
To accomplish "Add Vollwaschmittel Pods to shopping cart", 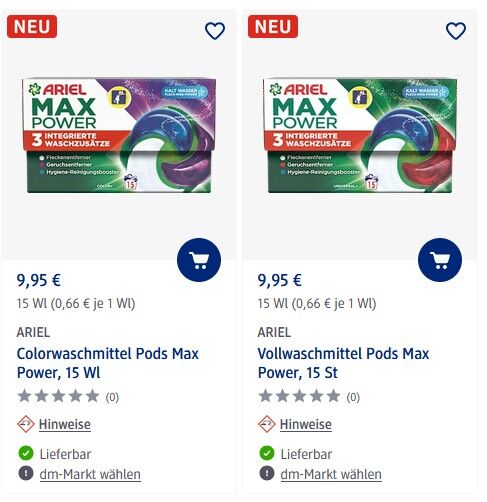I will click(440, 260).
